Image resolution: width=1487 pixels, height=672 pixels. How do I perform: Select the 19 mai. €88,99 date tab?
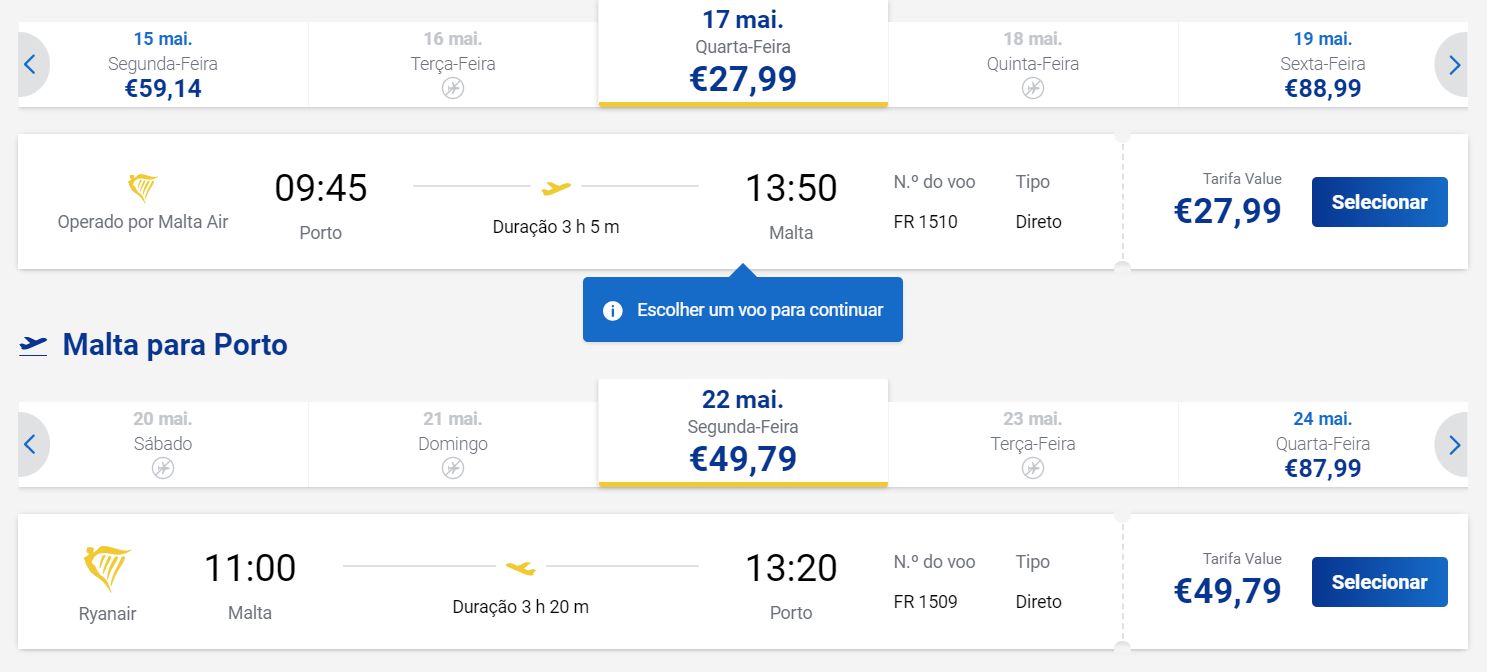point(1322,65)
